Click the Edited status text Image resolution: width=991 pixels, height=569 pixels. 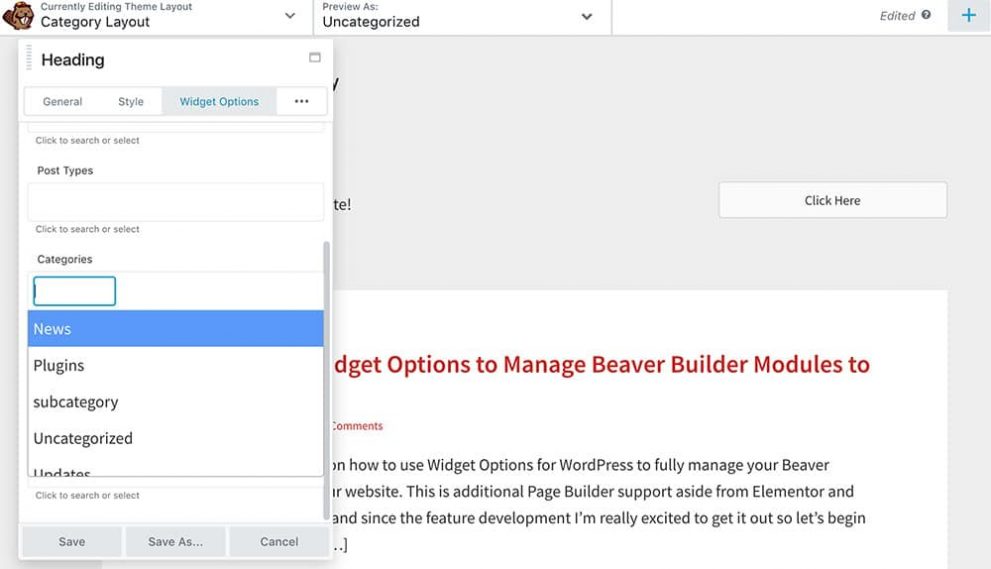tap(897, 16)
